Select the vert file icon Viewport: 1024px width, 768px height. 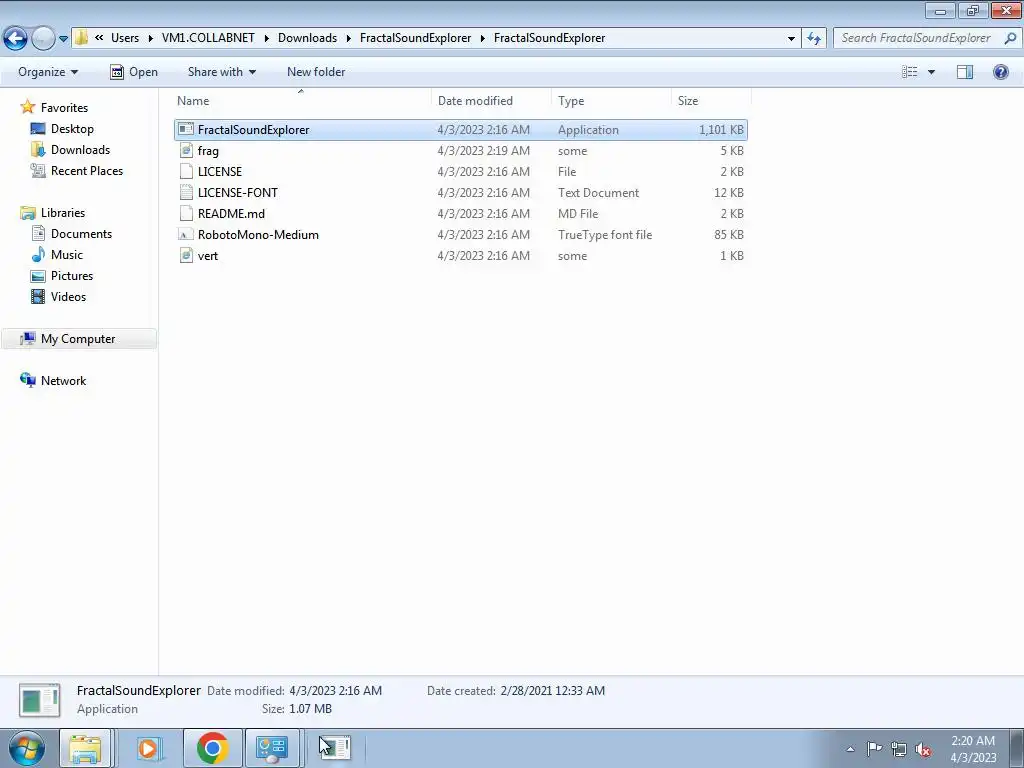[186, 255]
